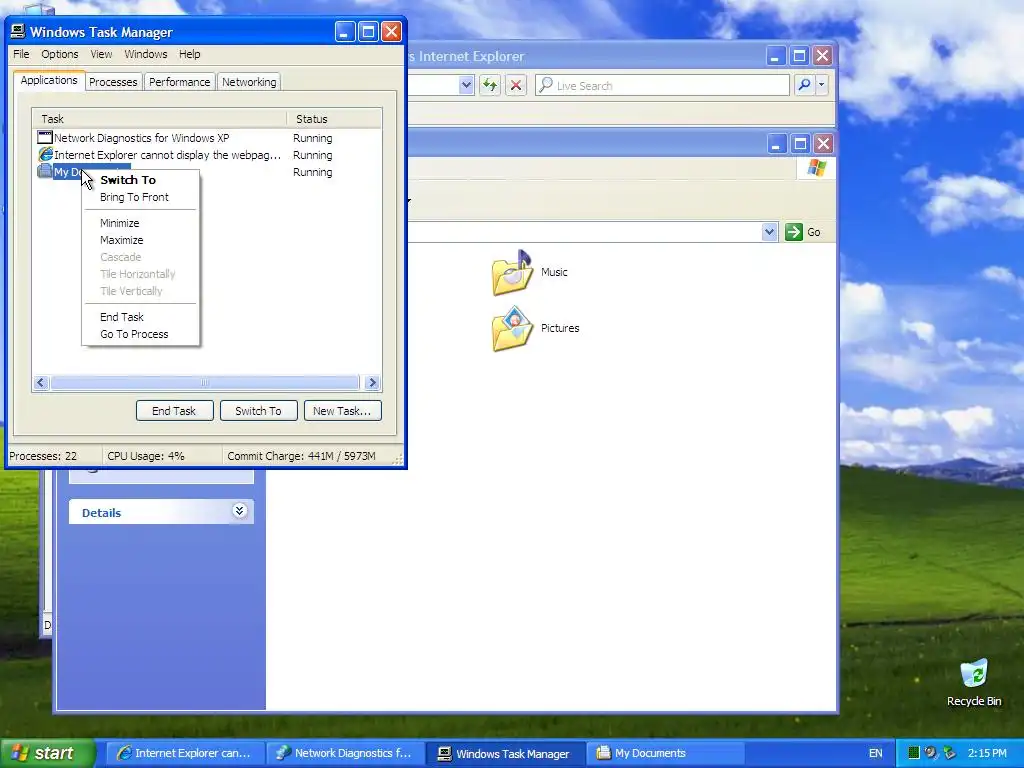Click in the Live Search input field

[x=662, y=85]
